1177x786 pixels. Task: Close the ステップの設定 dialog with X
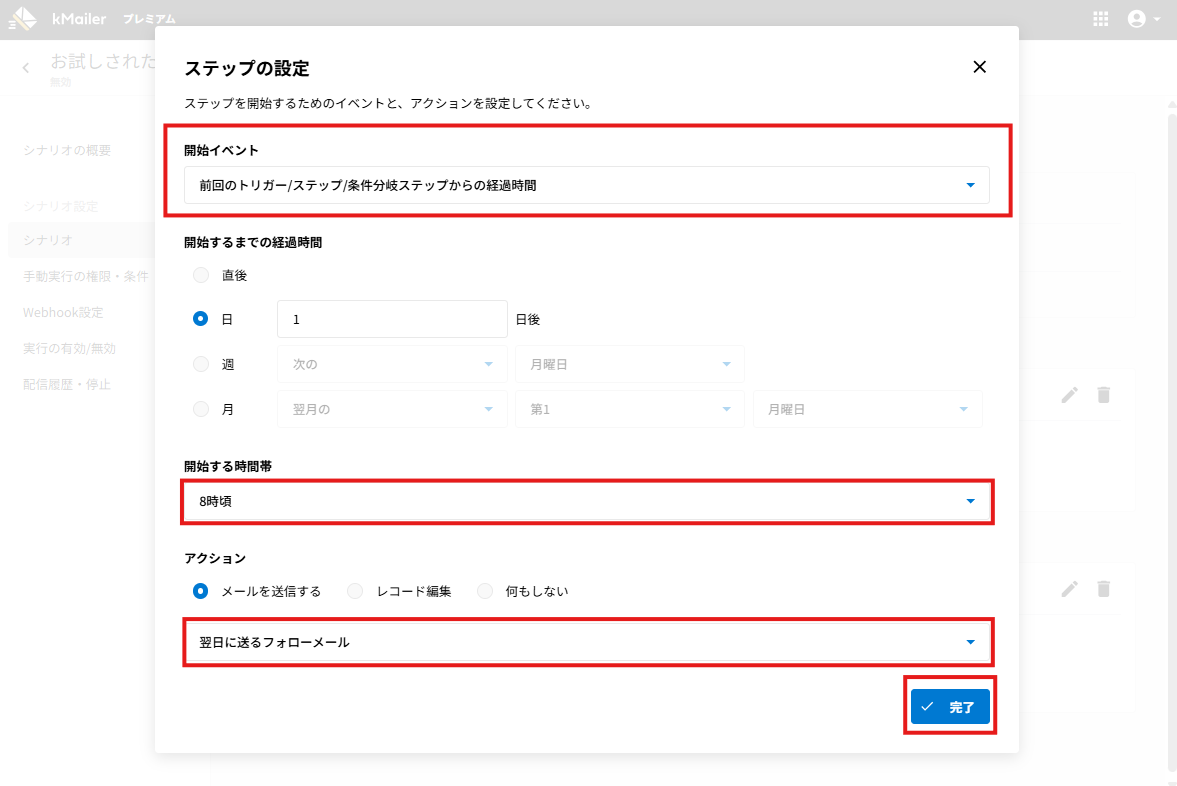click(979, 67)
